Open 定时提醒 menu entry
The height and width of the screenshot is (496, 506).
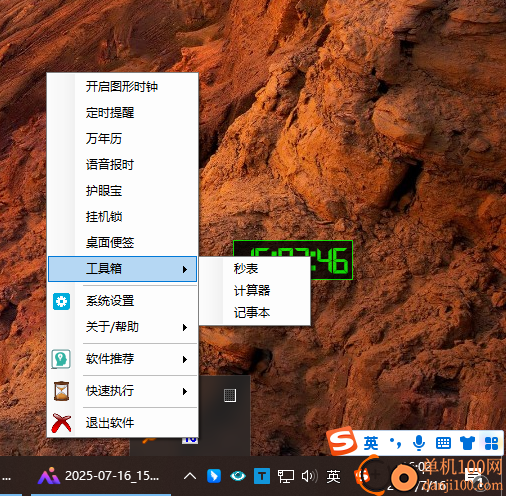(122, 113)
